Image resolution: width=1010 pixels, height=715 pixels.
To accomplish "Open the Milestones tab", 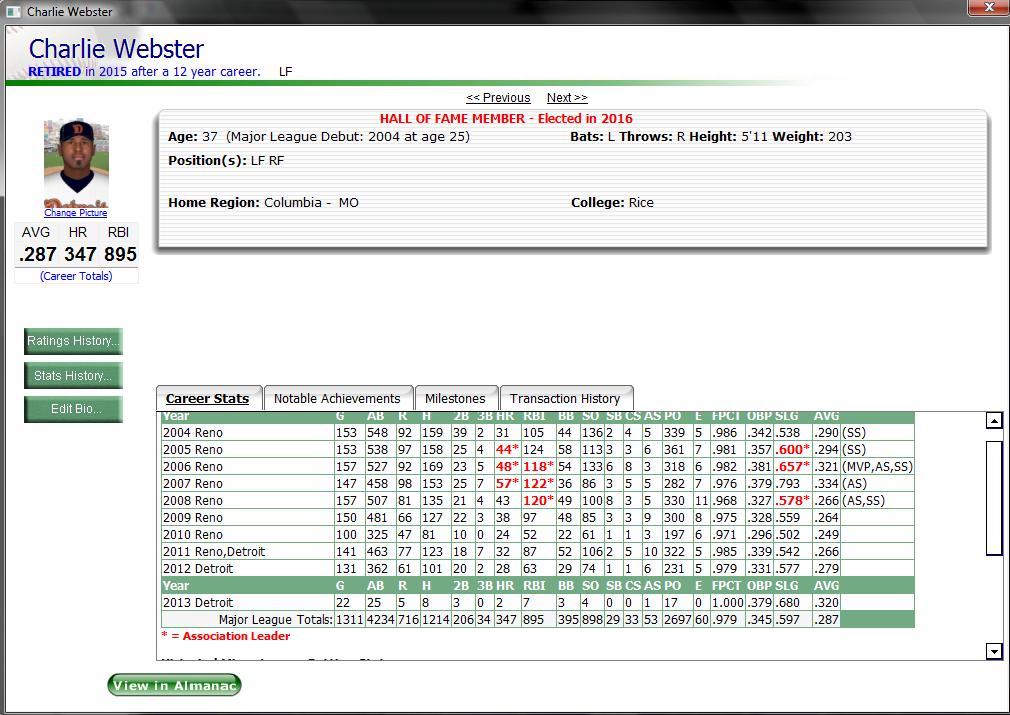I will tap(455, 399).
